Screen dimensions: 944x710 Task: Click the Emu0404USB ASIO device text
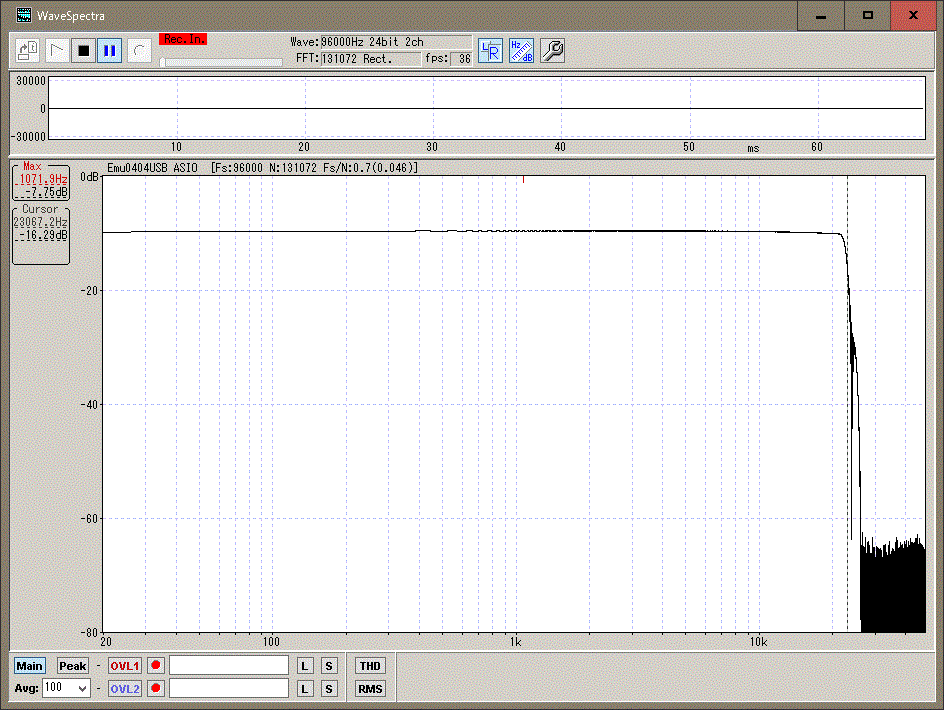(x=152, y=168)
